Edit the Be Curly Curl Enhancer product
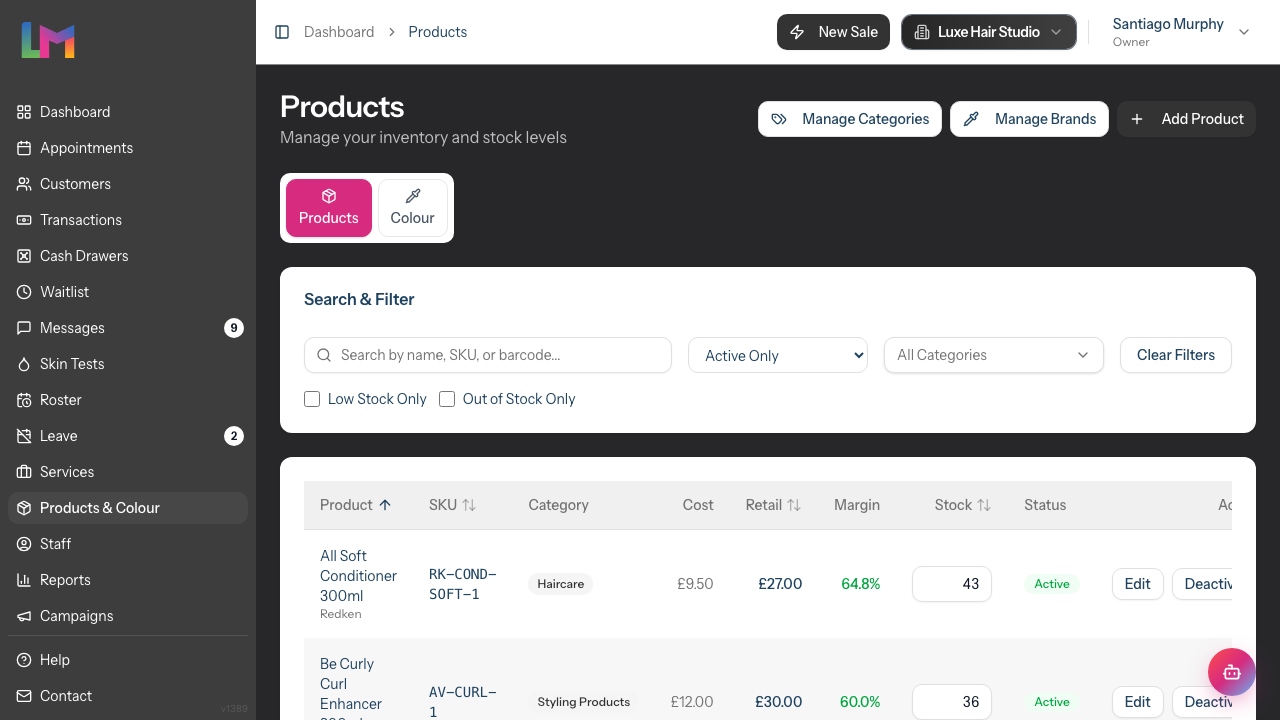Viewport: 1280px width, 720px height. tap(1138, 702)
